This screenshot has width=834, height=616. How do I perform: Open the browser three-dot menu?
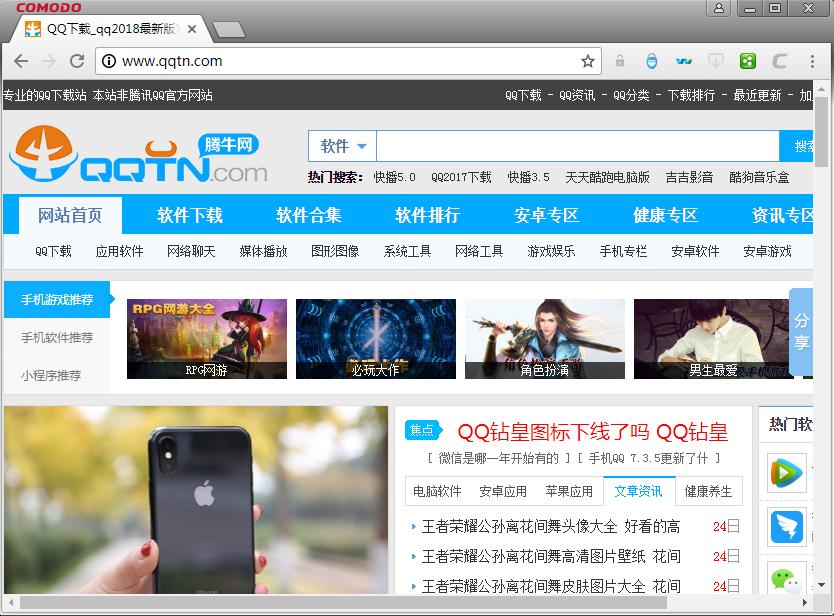pyautogui.click(x=812, y=61)
